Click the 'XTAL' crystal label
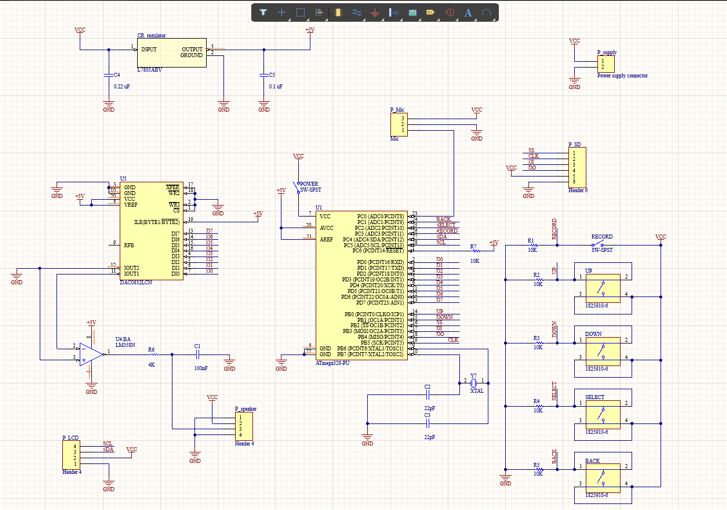This screenshot has width=727, height=510. [477, 391]
